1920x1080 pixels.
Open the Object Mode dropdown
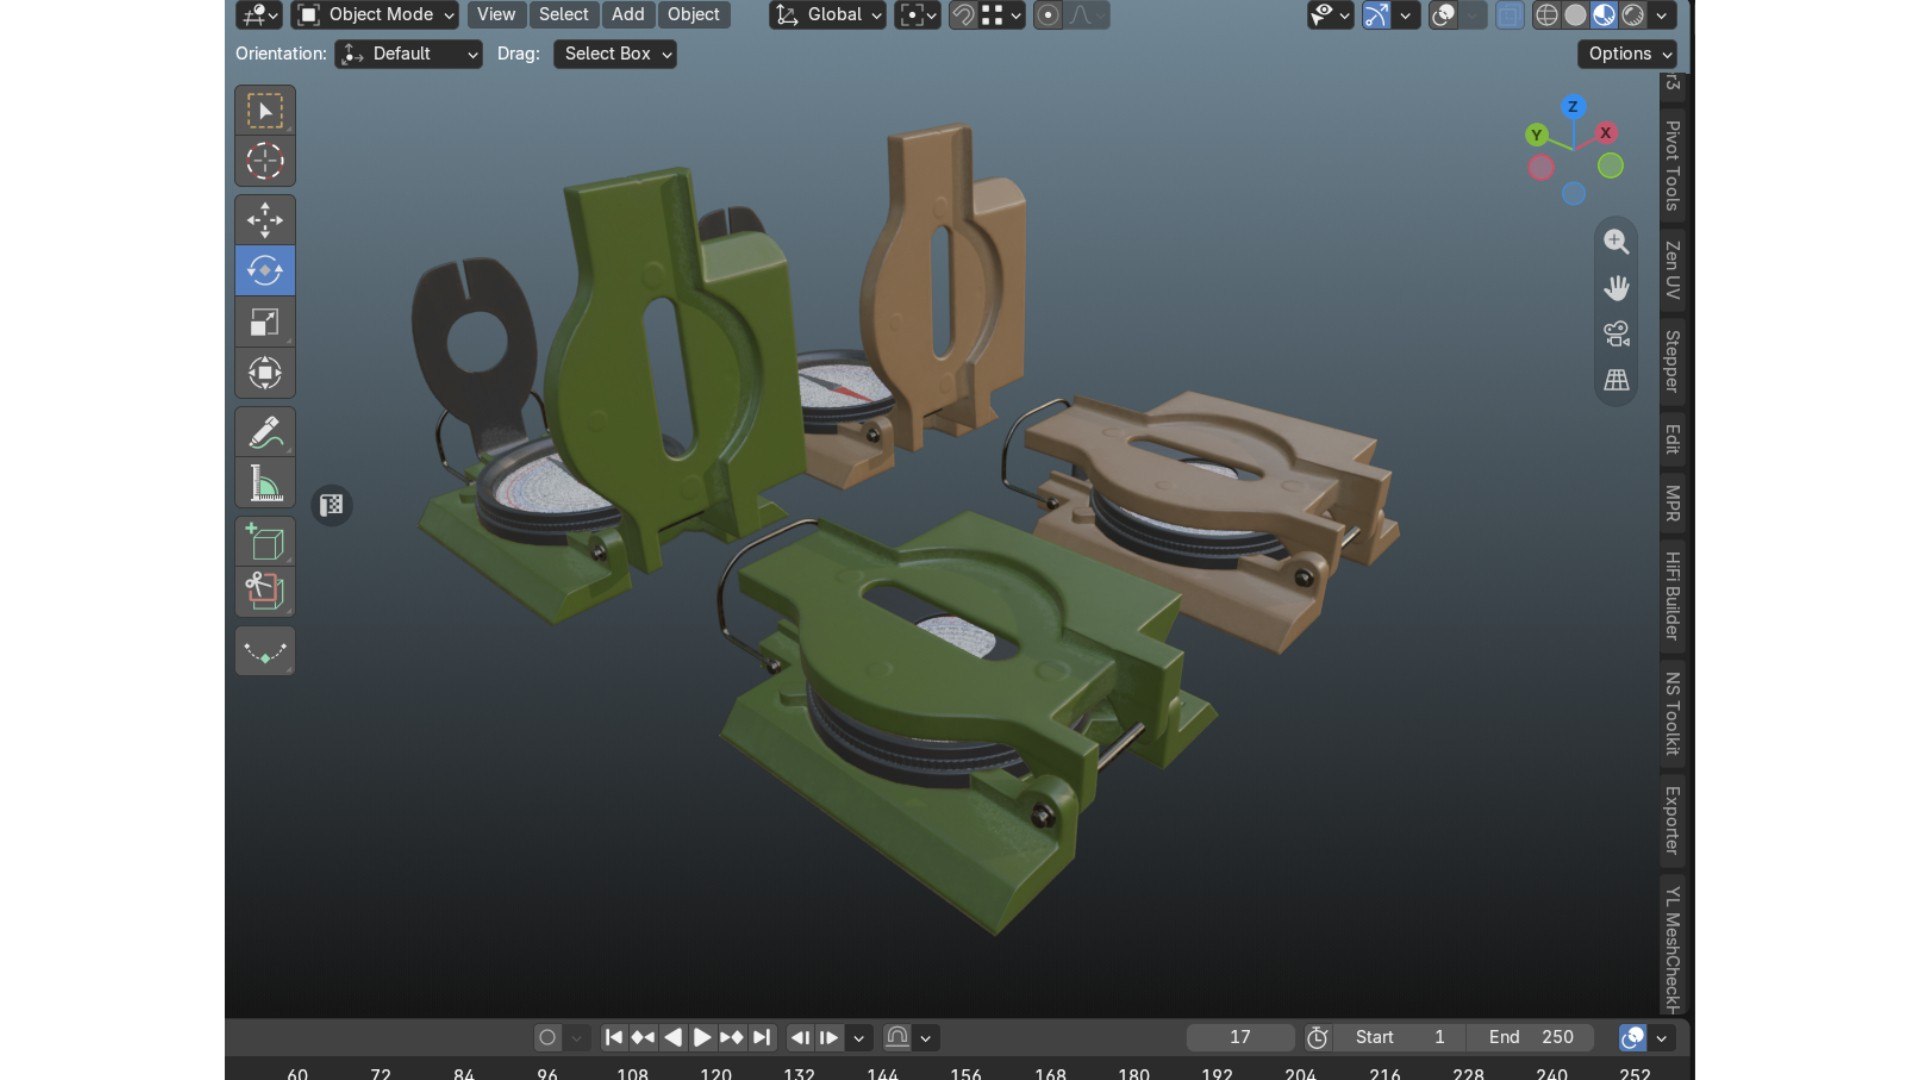coord(375,15)
